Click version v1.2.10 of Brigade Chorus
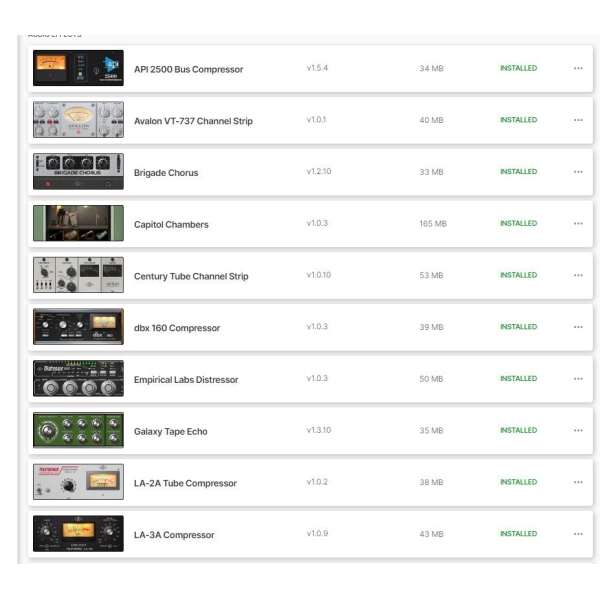The height and width of the screenshot is (600, 600). (x=319, y=171)
